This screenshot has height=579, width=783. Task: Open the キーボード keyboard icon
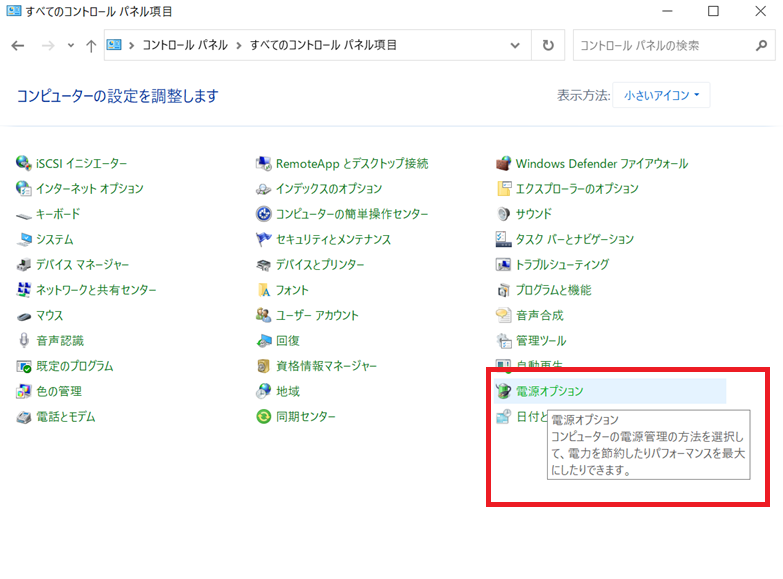pyautogui.click(x=24, y=214)
